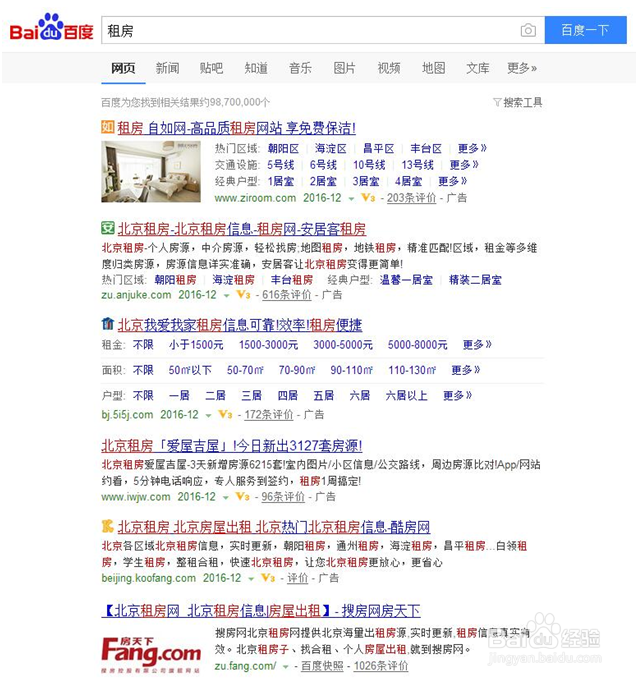Open 203条评价 reviews link
This screenshot has width=636, height=681.
point(411,198)
